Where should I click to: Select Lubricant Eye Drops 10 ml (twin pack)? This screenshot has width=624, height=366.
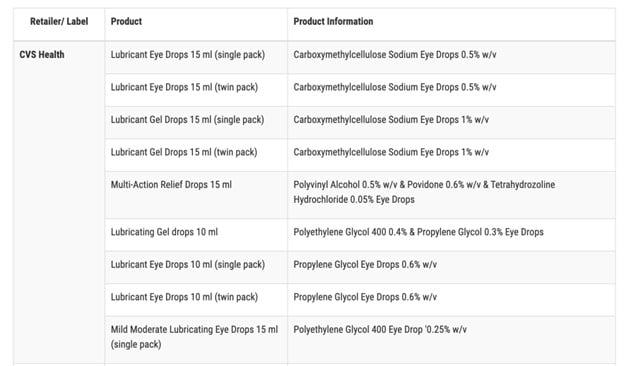[184, 297]
